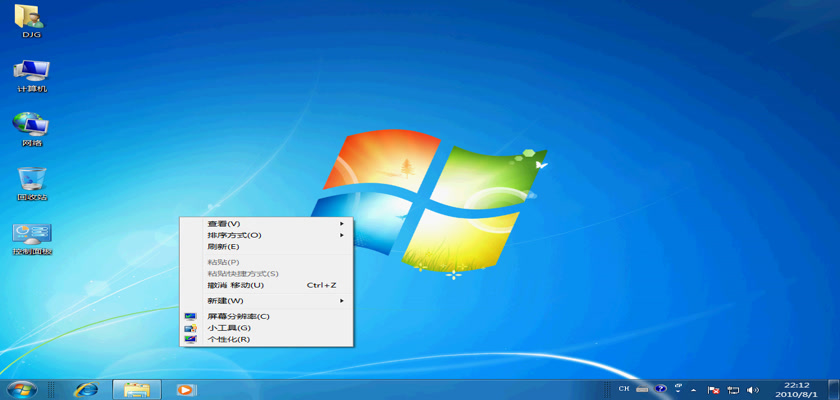Launch Windows Media Player from taskbar
The height and width of the screenshot is (400, 840).
[x=186, y=389]
